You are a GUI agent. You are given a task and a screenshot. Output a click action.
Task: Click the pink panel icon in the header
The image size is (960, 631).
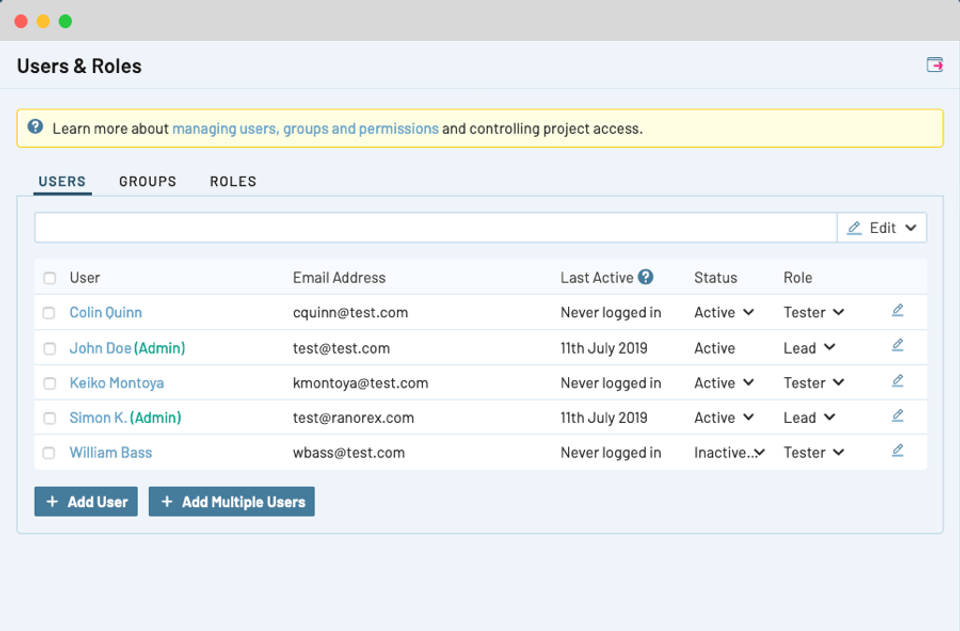click(x=934, y=65)
